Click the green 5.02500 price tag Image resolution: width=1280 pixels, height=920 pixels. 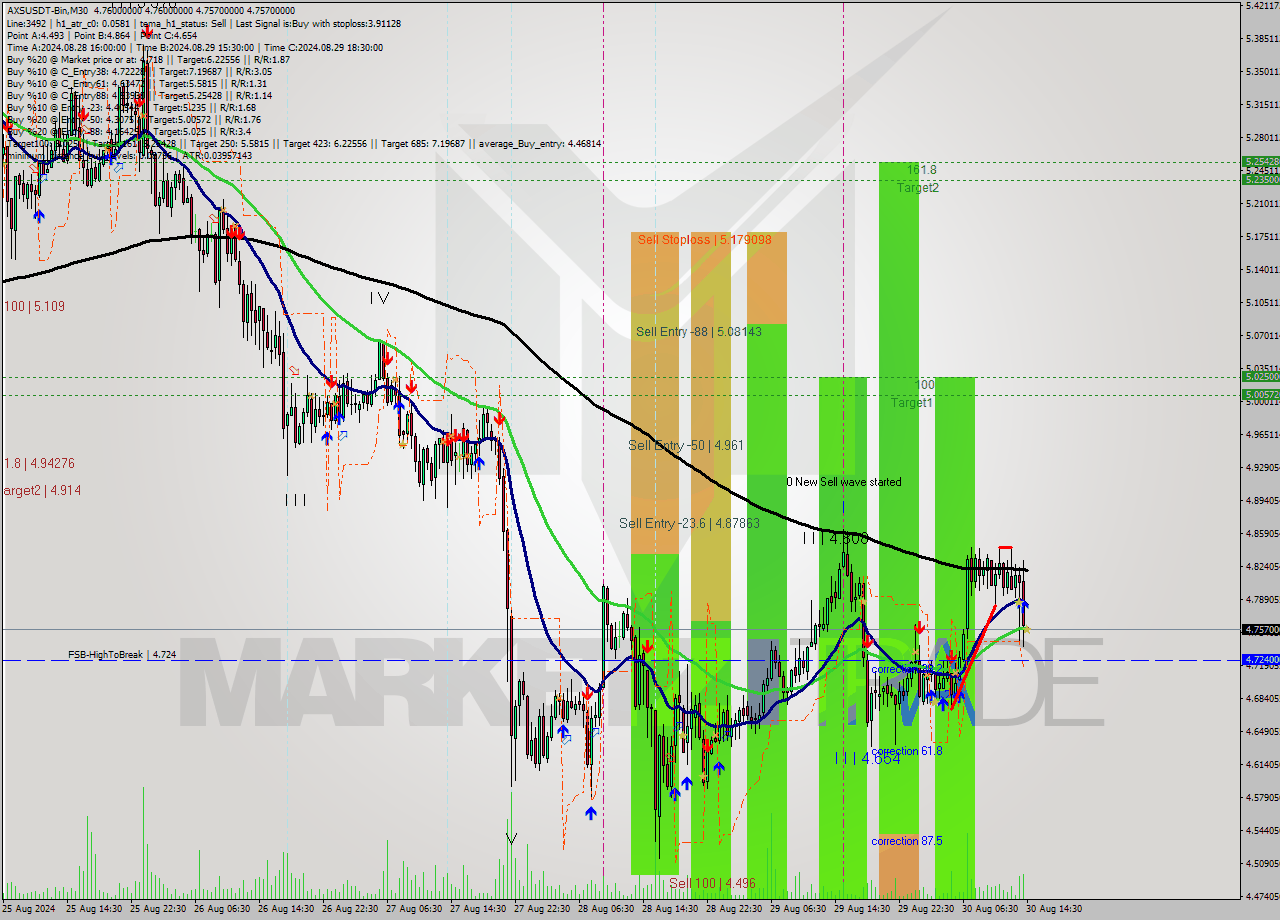coord(1260,377)
